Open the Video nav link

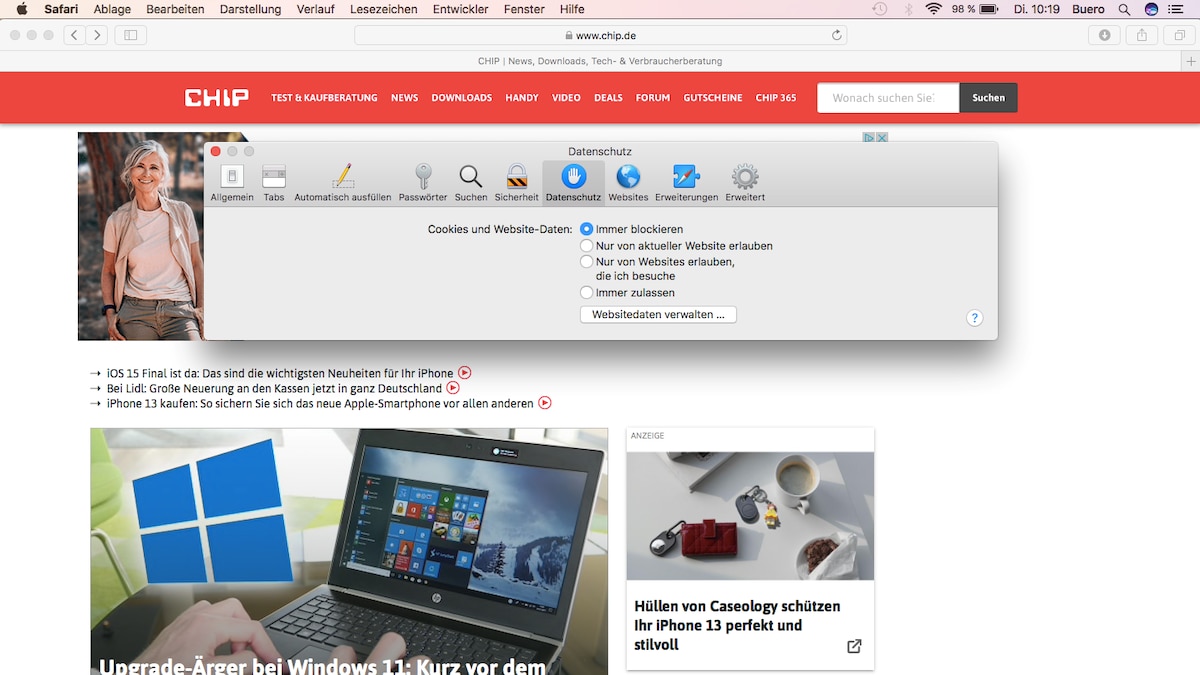coord(566,98)
